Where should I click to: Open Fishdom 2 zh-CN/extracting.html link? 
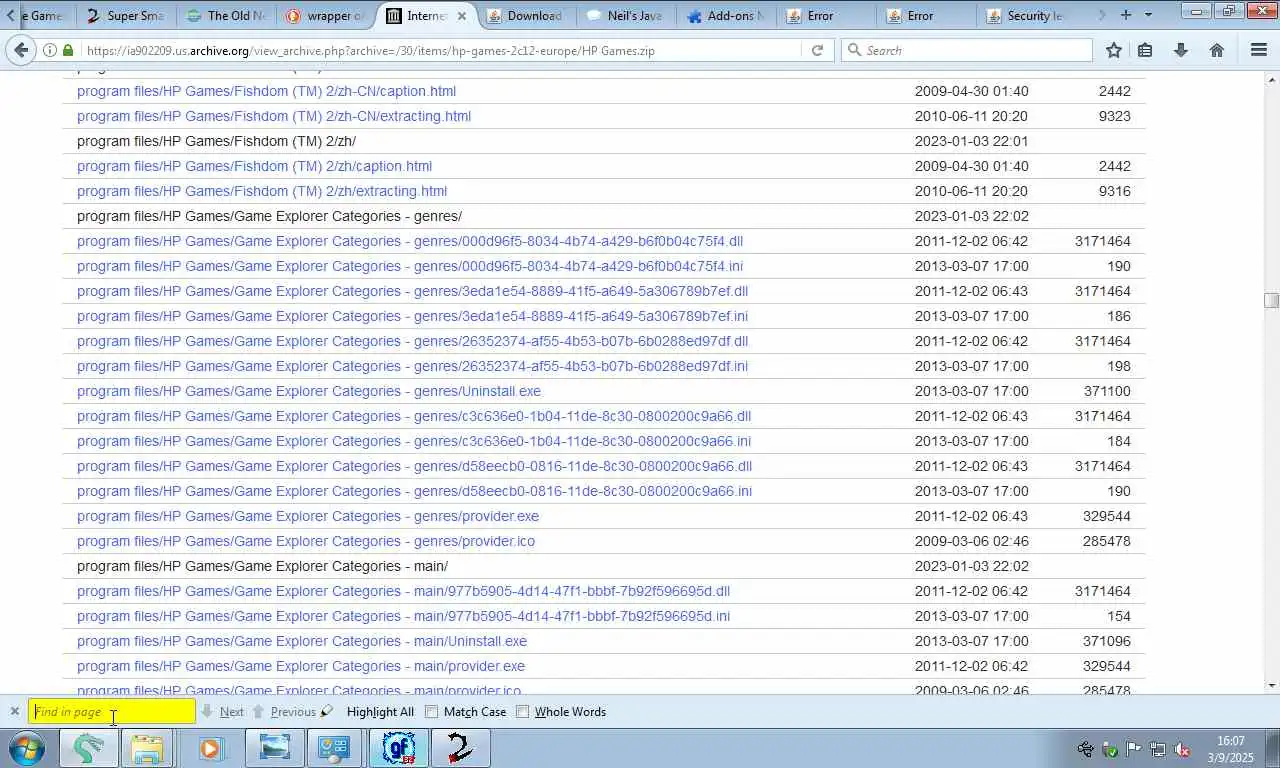[x=274, y=116]
